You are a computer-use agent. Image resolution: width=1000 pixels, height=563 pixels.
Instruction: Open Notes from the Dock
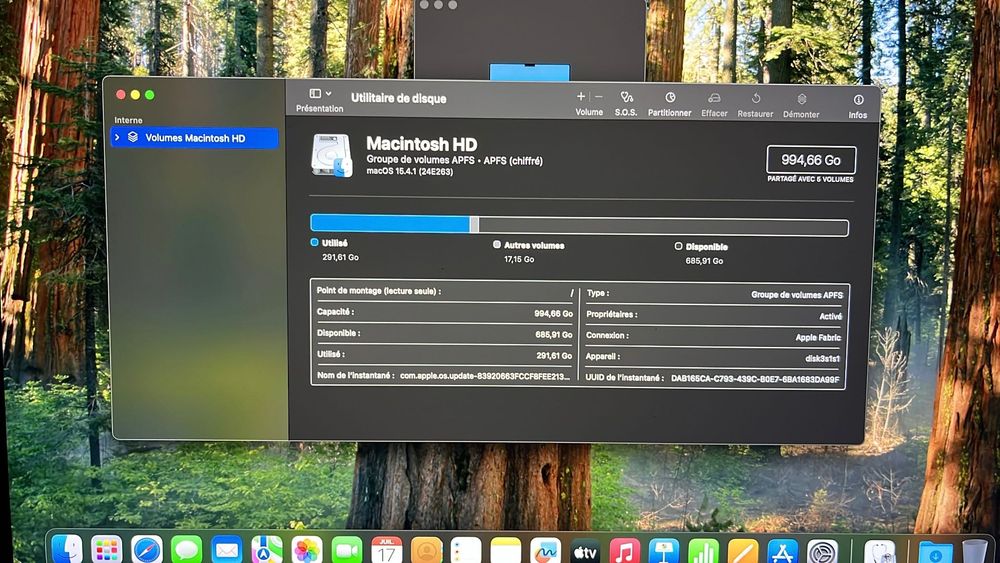(x=506, y=550)
